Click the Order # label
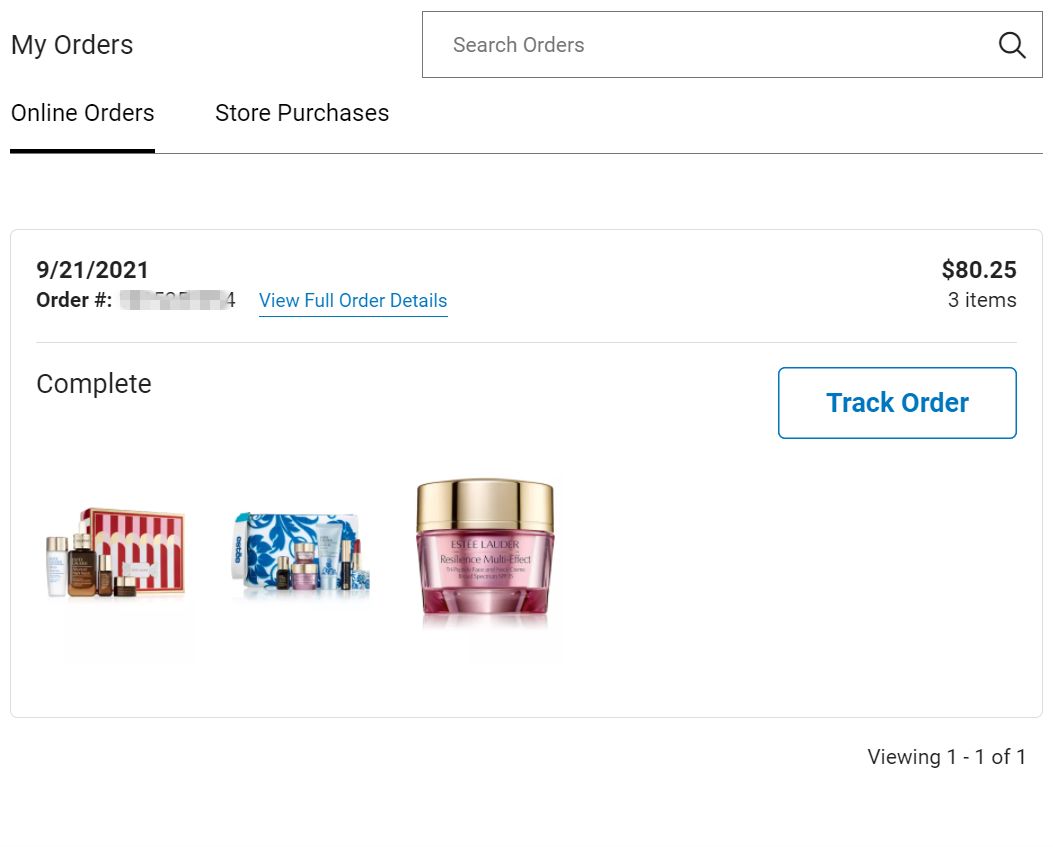The image size is (1053, 847). tap(75, 300)
